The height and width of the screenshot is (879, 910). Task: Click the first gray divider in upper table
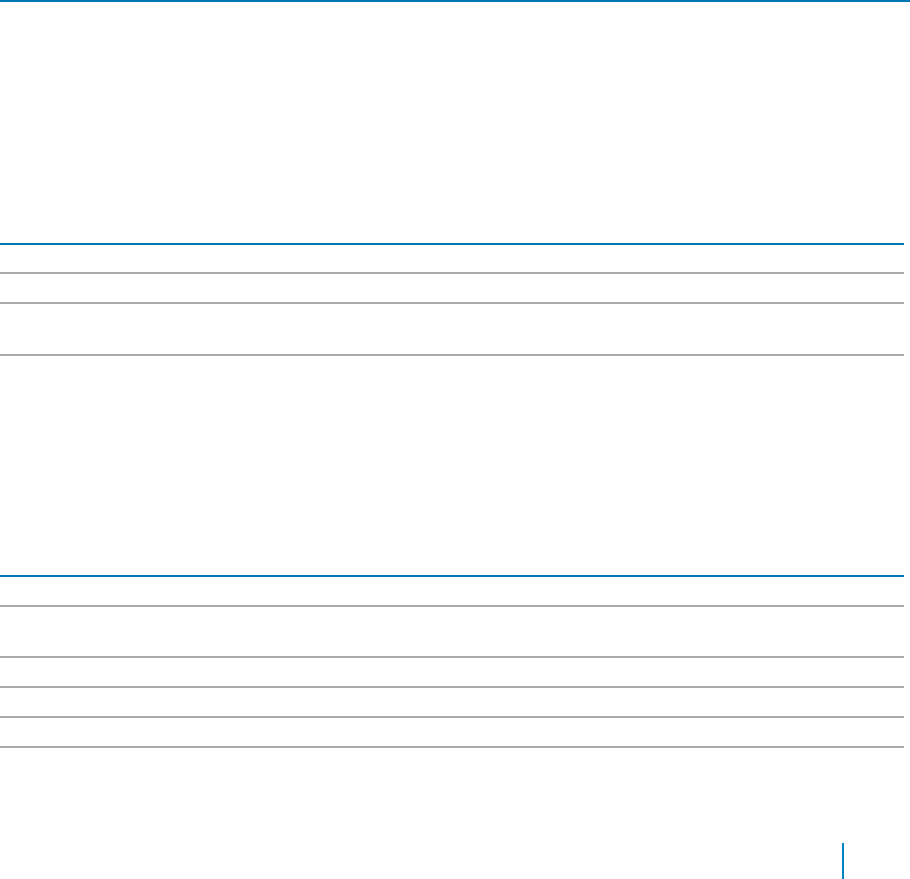pos(452,273)
